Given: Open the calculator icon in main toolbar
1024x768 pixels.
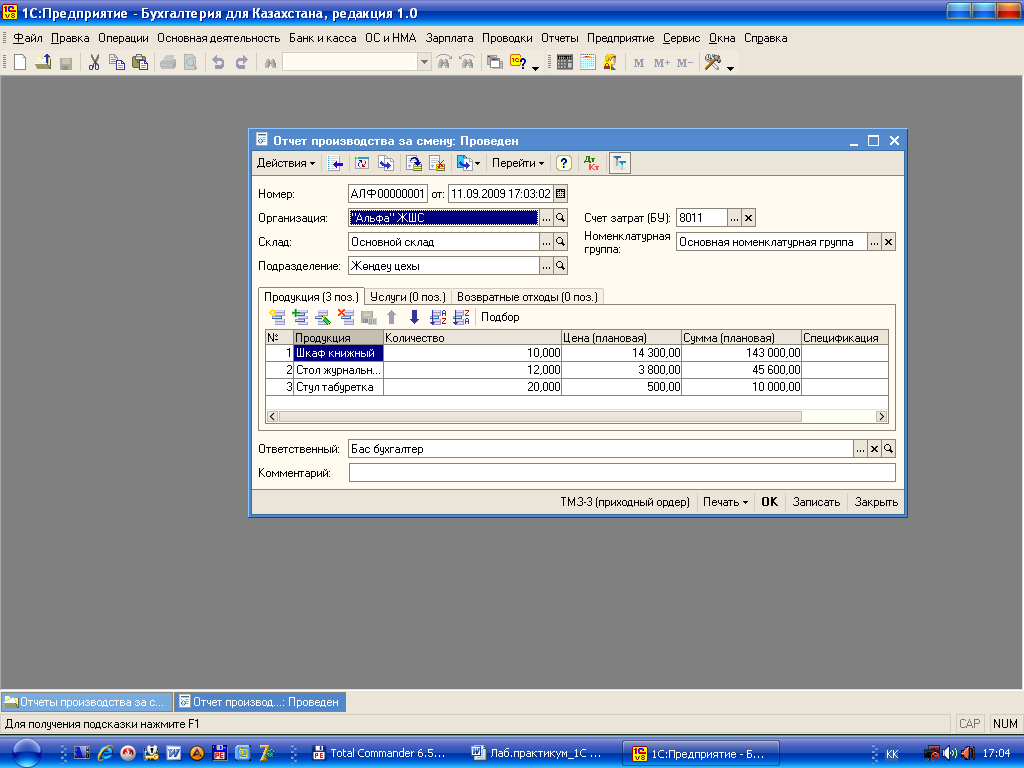Looking at the screenshot, I should (565, 63).
